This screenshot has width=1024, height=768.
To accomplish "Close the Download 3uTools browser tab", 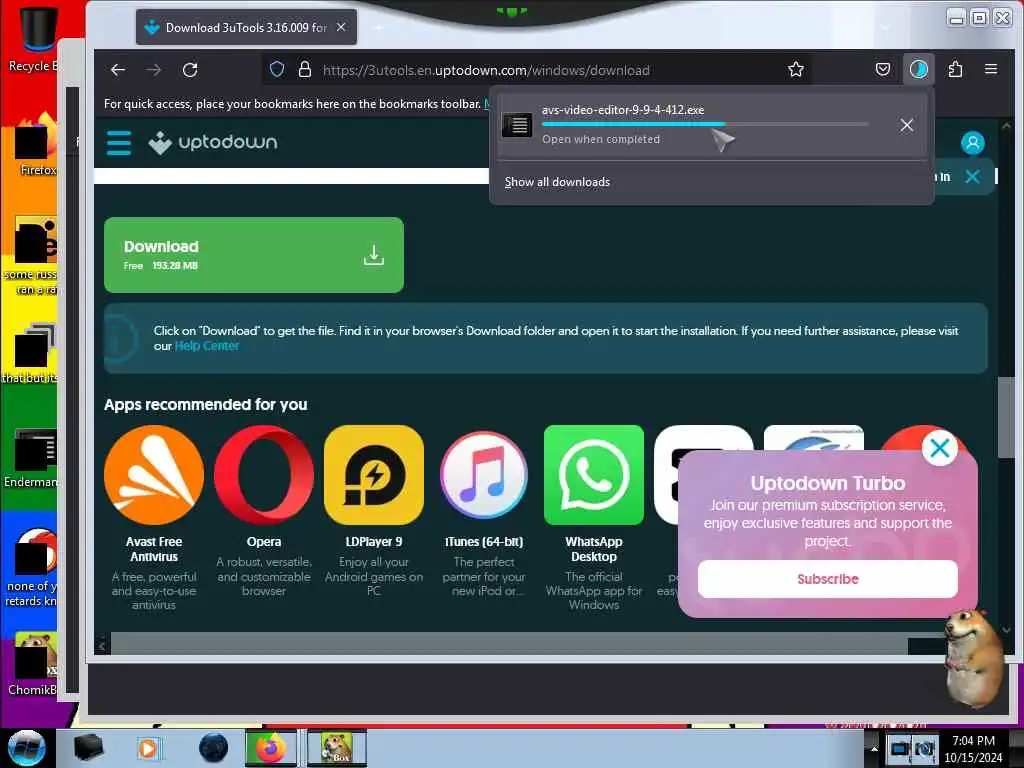I will 341,27.
